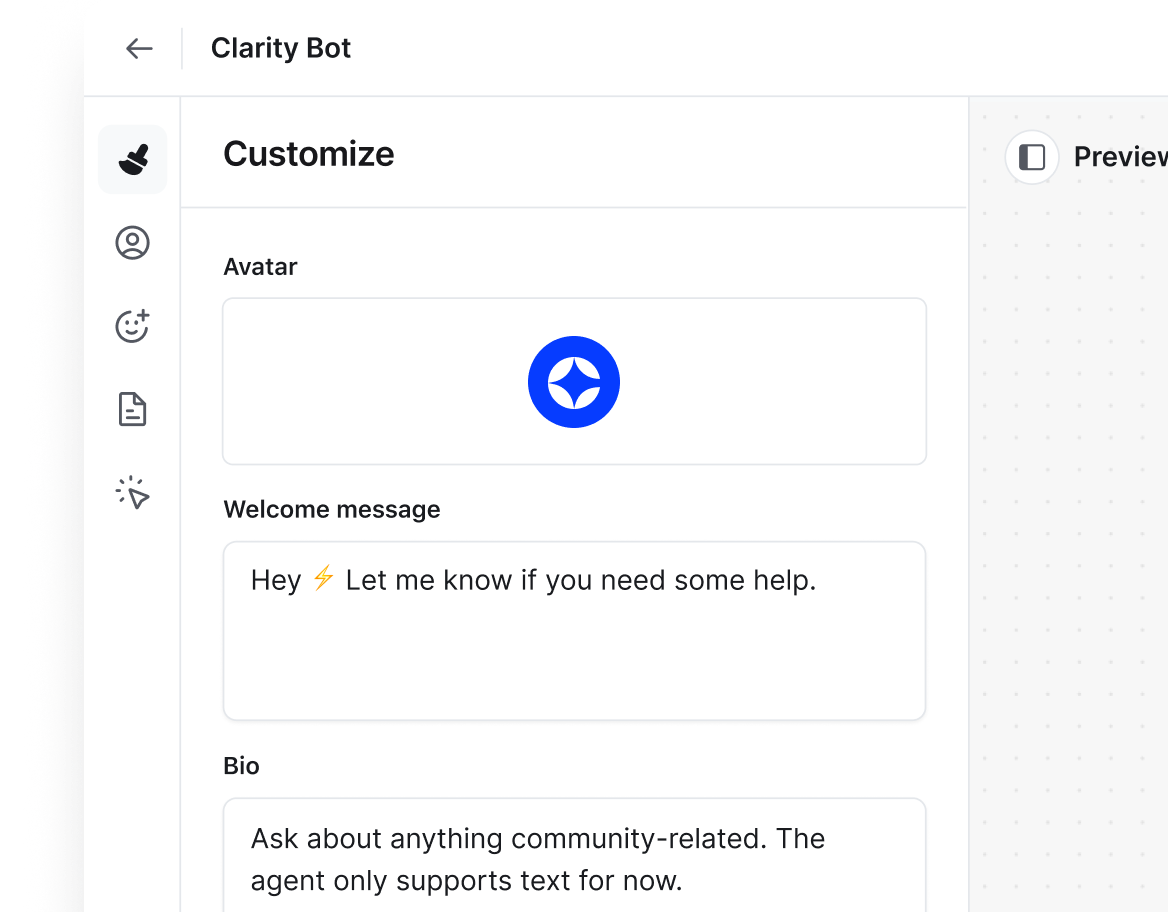Select the Customize paintbrush icon in the sidebar
The image size is (1168, 912).
(x=132, y=159)
